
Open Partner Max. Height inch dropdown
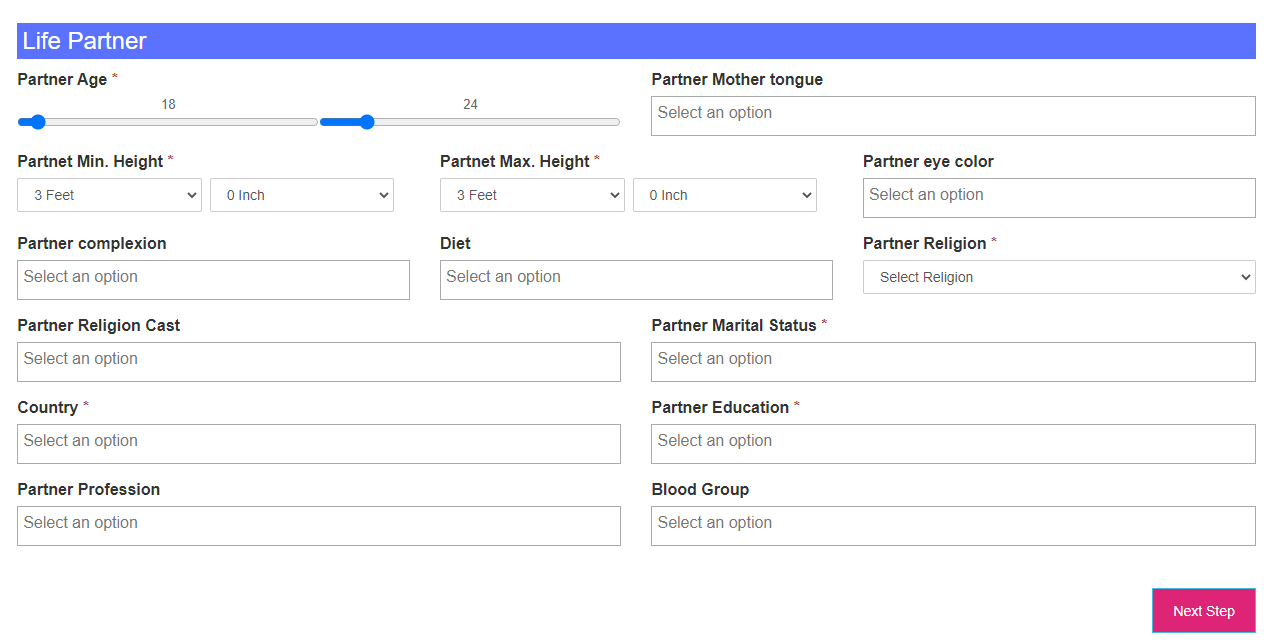tap(724, 195)
